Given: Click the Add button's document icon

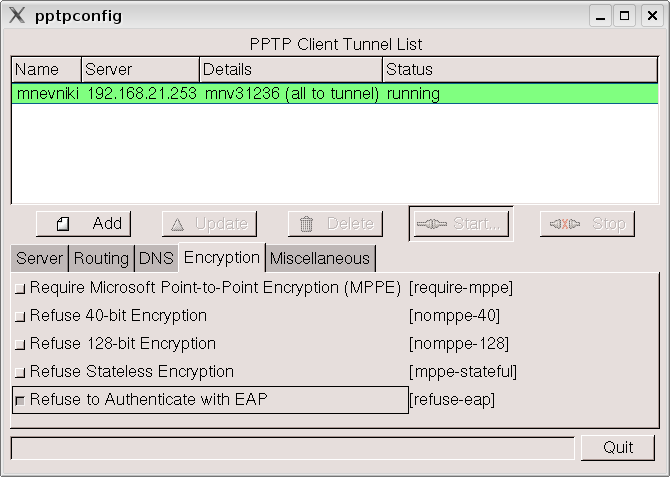Looking at the screenshot, I should click(62, 224).
